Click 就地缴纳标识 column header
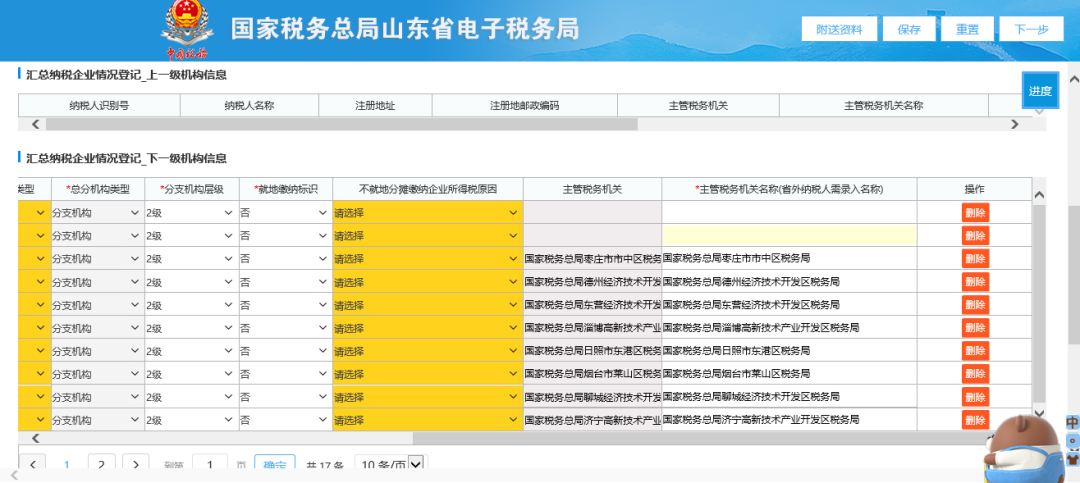The image size is (1080, 483). click(286, 189)
